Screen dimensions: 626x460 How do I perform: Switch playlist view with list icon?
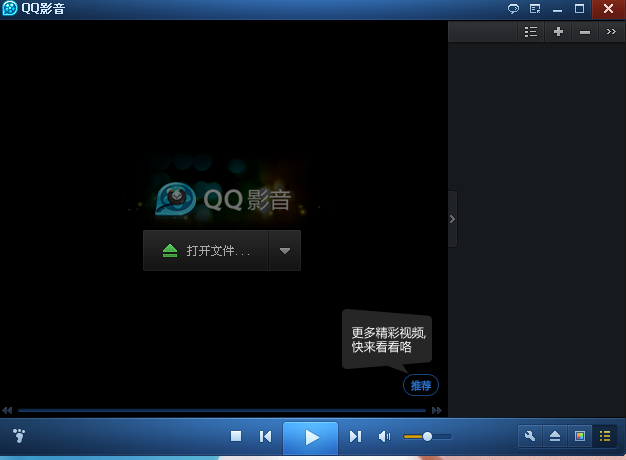(x=531, y=32)
